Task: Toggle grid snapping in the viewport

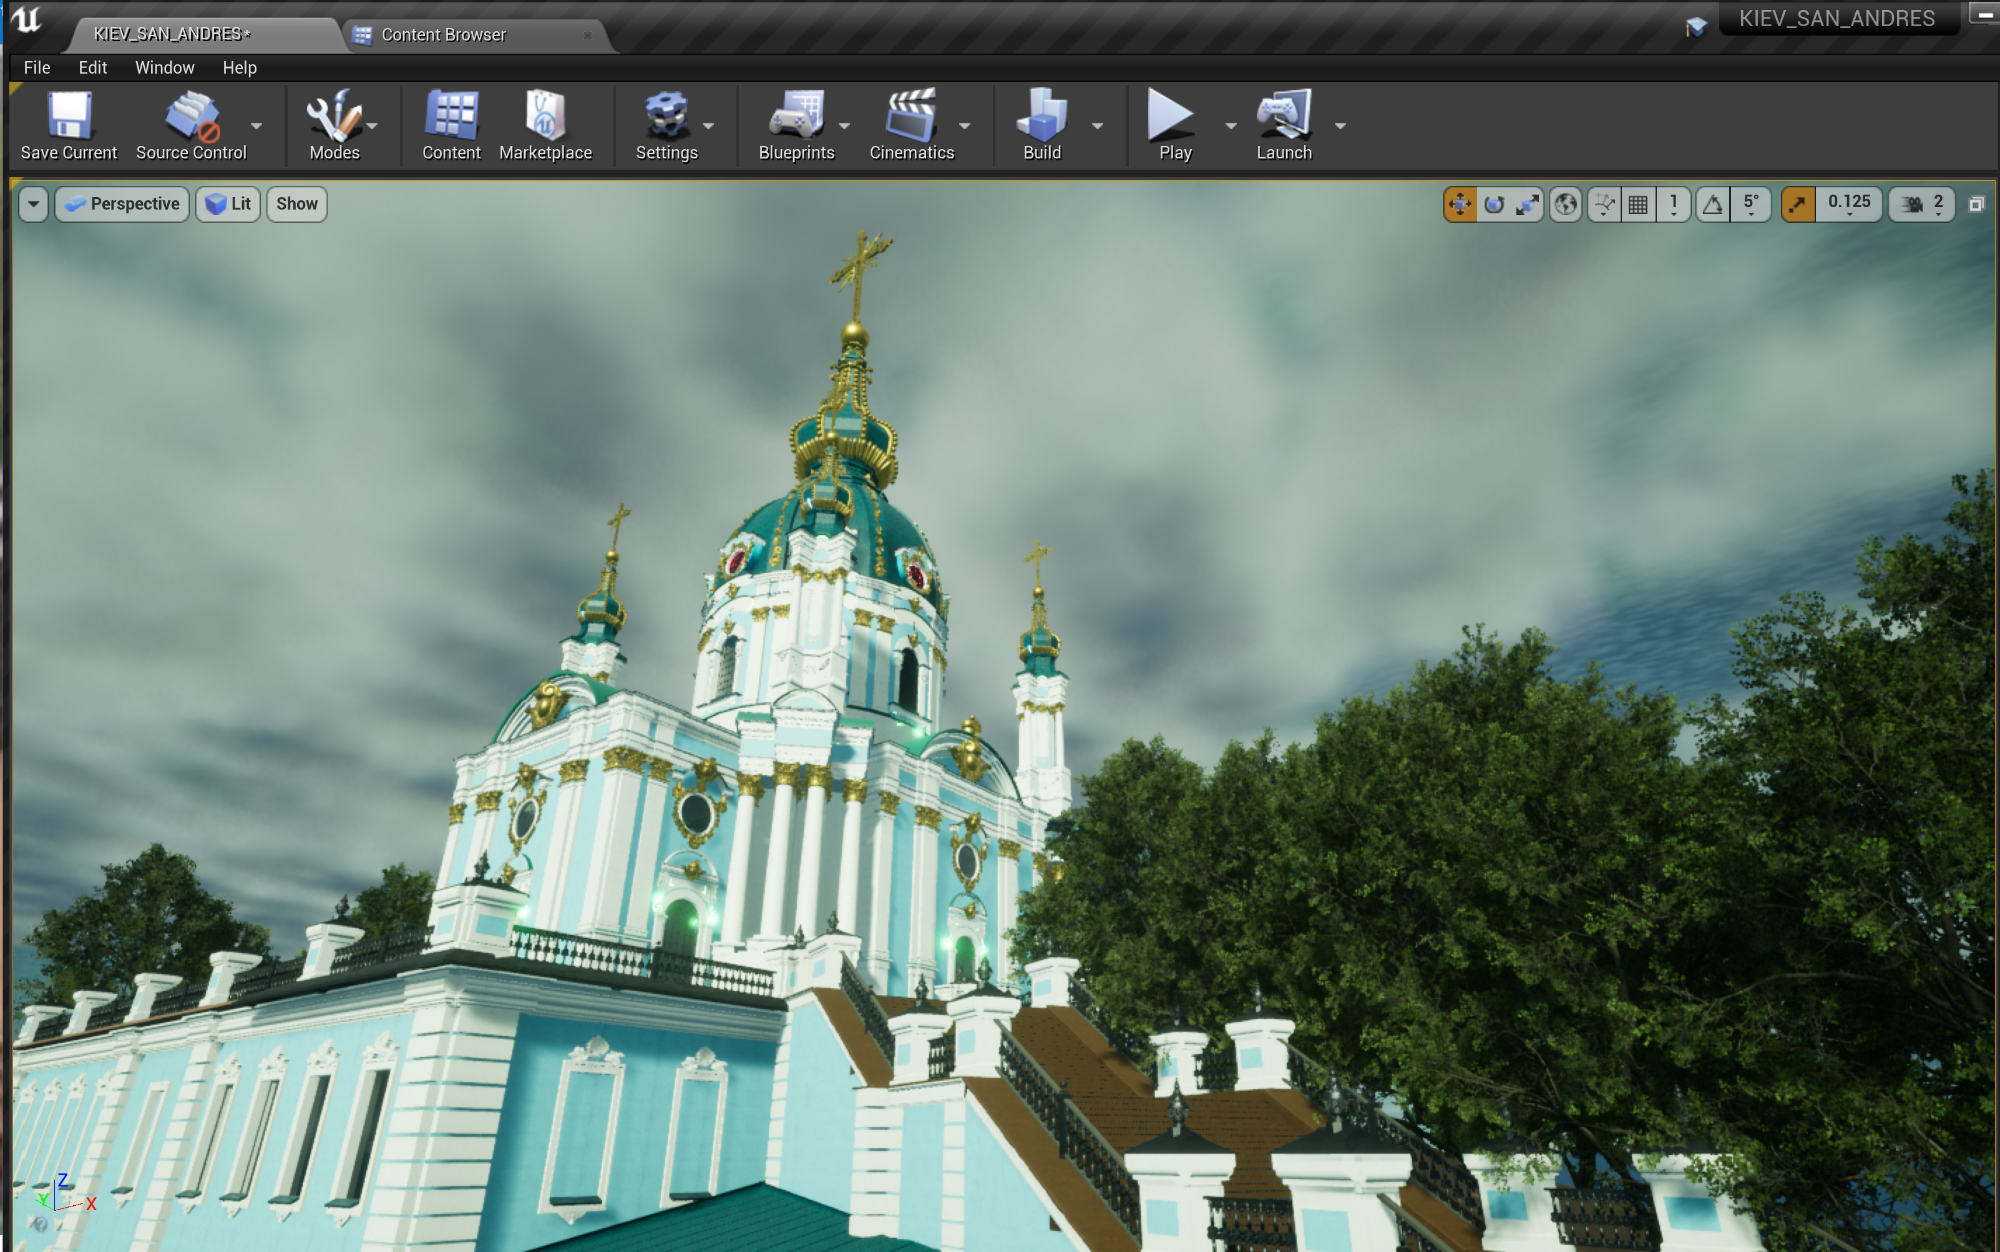Action: [1638, 204]
